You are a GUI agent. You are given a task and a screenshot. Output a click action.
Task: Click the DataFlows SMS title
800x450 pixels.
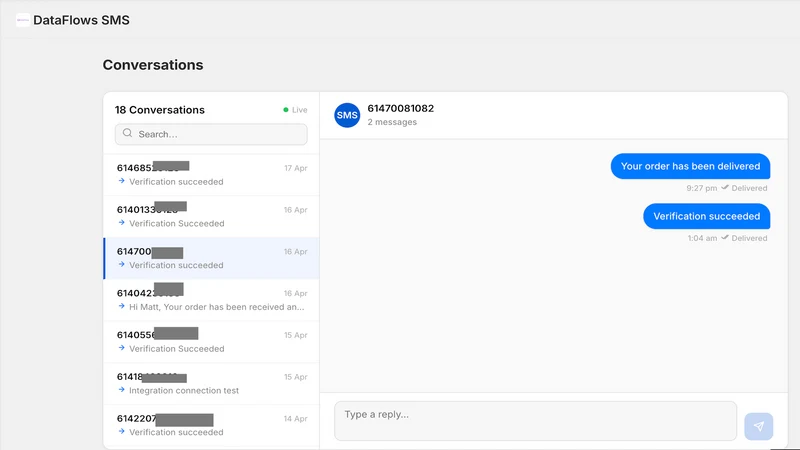pos(82,20)
